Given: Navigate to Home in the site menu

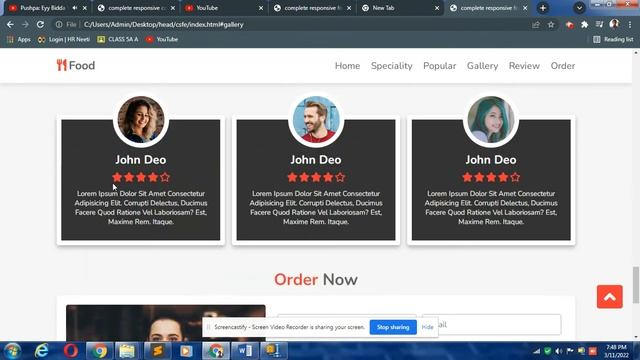Looking at the screenshot, I should [347, 66].
